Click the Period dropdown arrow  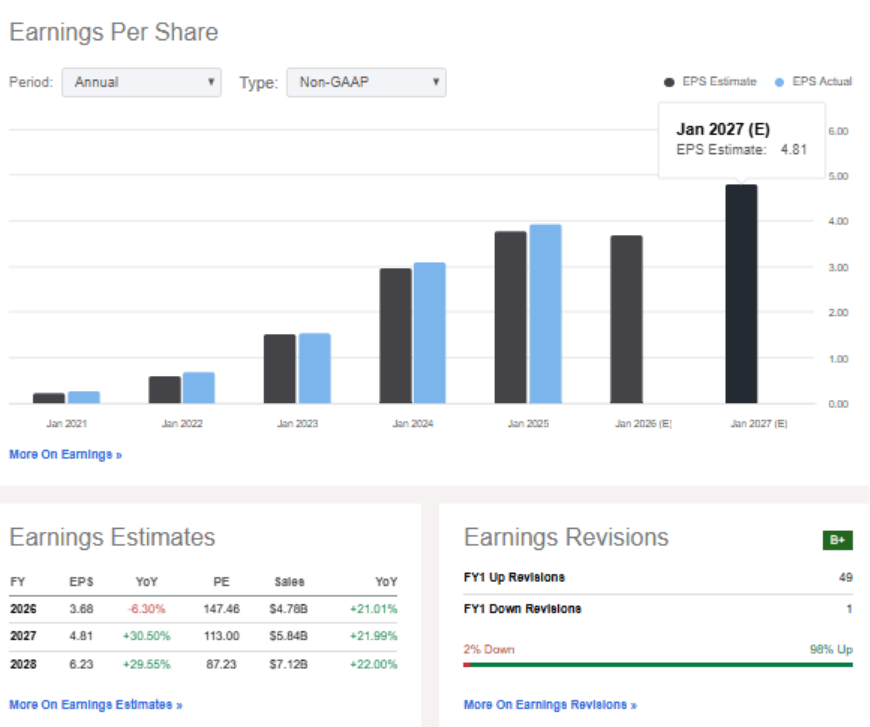(209, 82)
